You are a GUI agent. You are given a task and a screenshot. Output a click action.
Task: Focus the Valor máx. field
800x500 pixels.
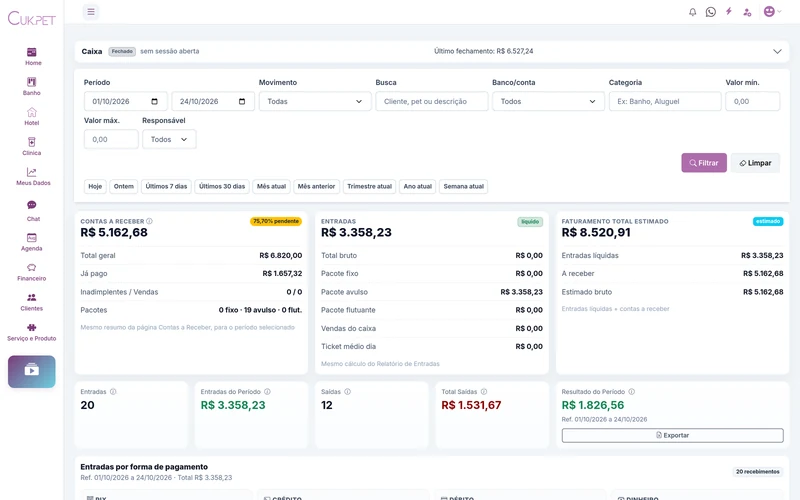[x=111, y=139]
